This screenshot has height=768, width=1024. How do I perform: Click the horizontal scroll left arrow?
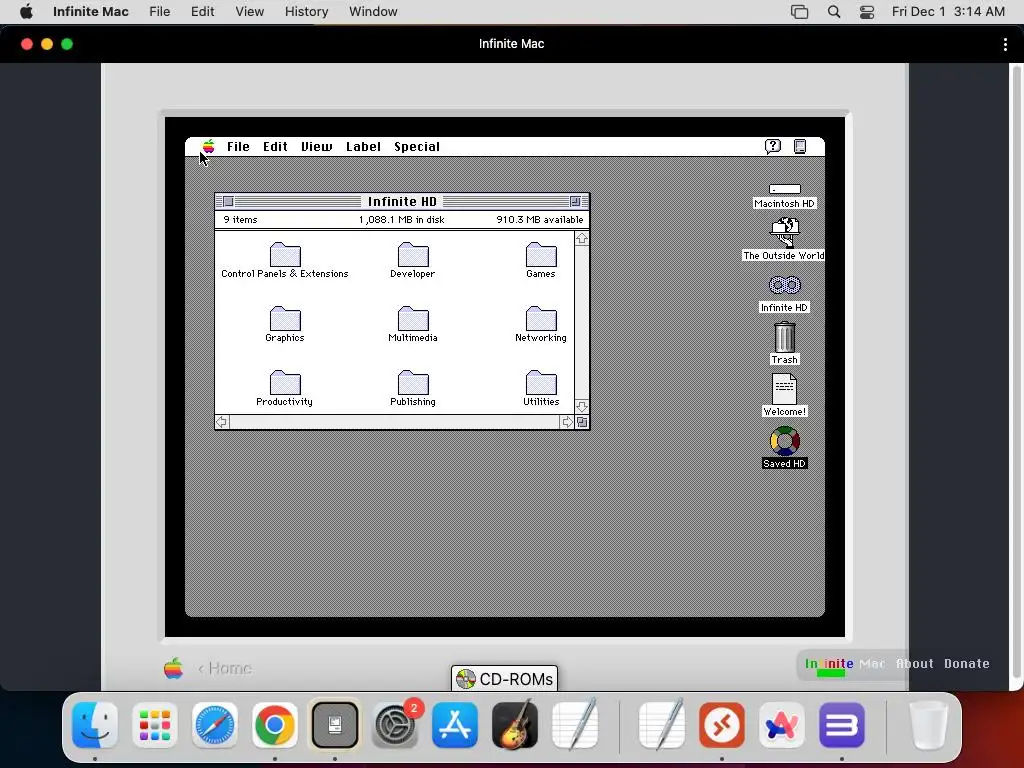click(222, 423)
